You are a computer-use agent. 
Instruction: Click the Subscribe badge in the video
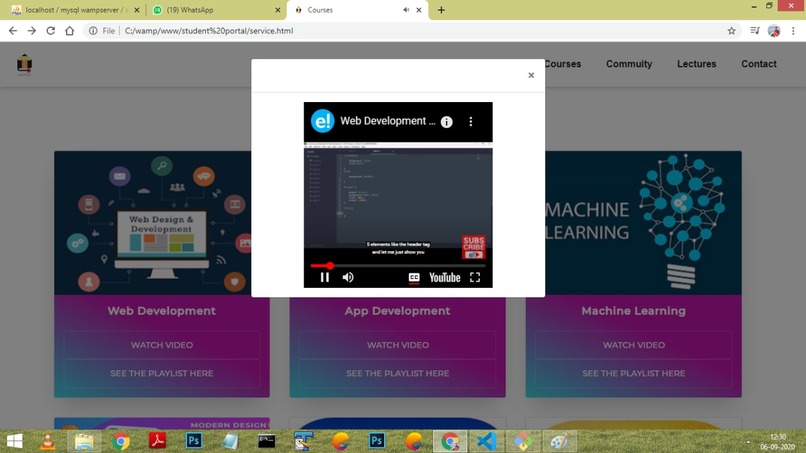pyautogui.click(x=473, y=247)
